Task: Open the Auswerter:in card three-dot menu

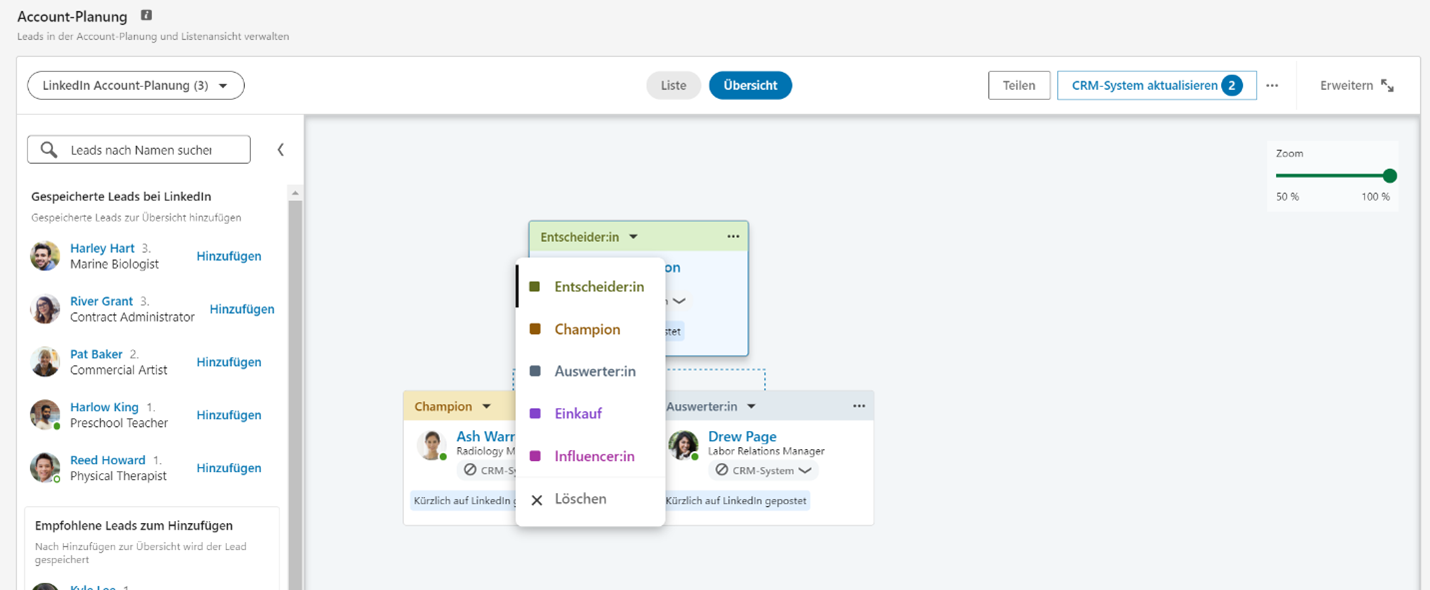Action: 859,407
